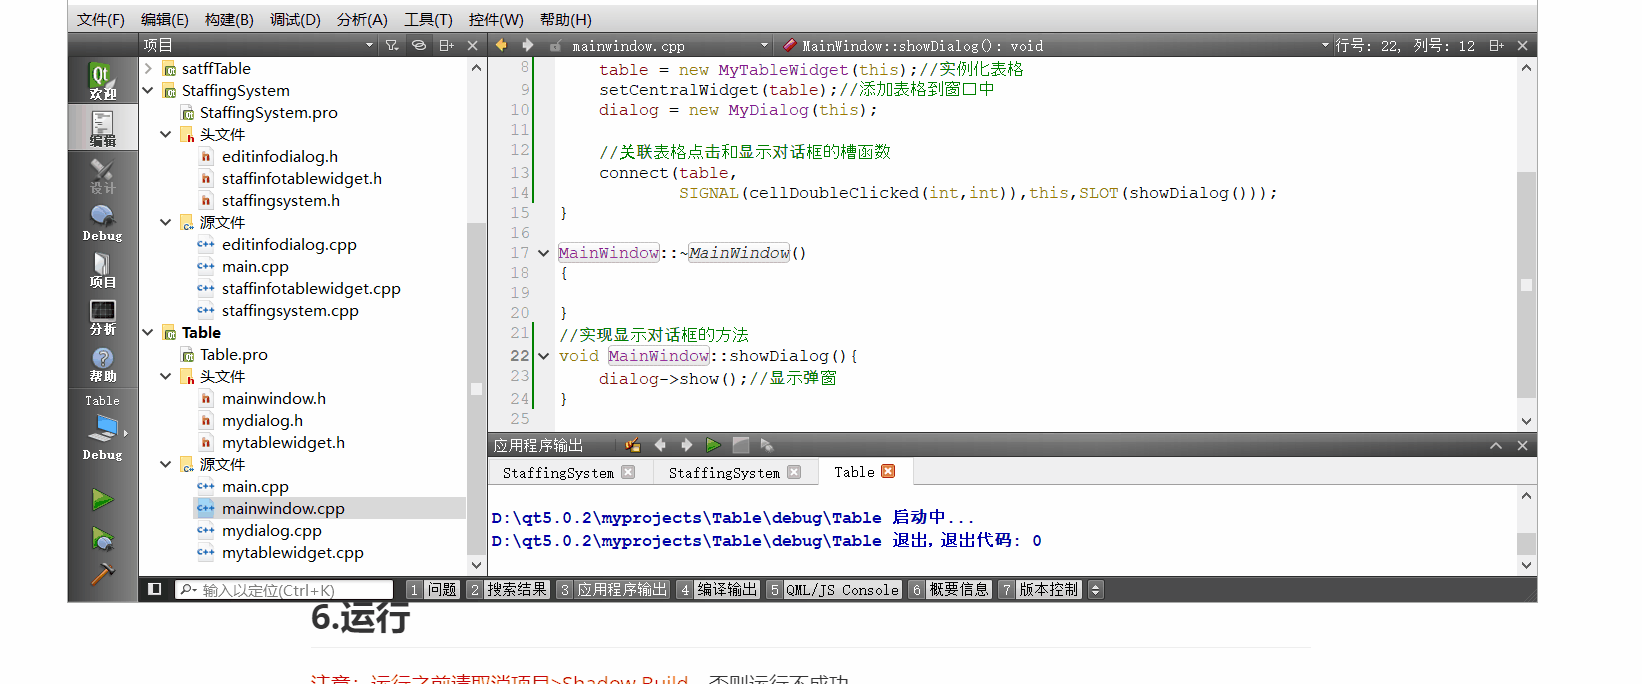Open the mainwindow.cpp open-documents dropdown
Screen dimensions: 1642x684
coord(670,46)
